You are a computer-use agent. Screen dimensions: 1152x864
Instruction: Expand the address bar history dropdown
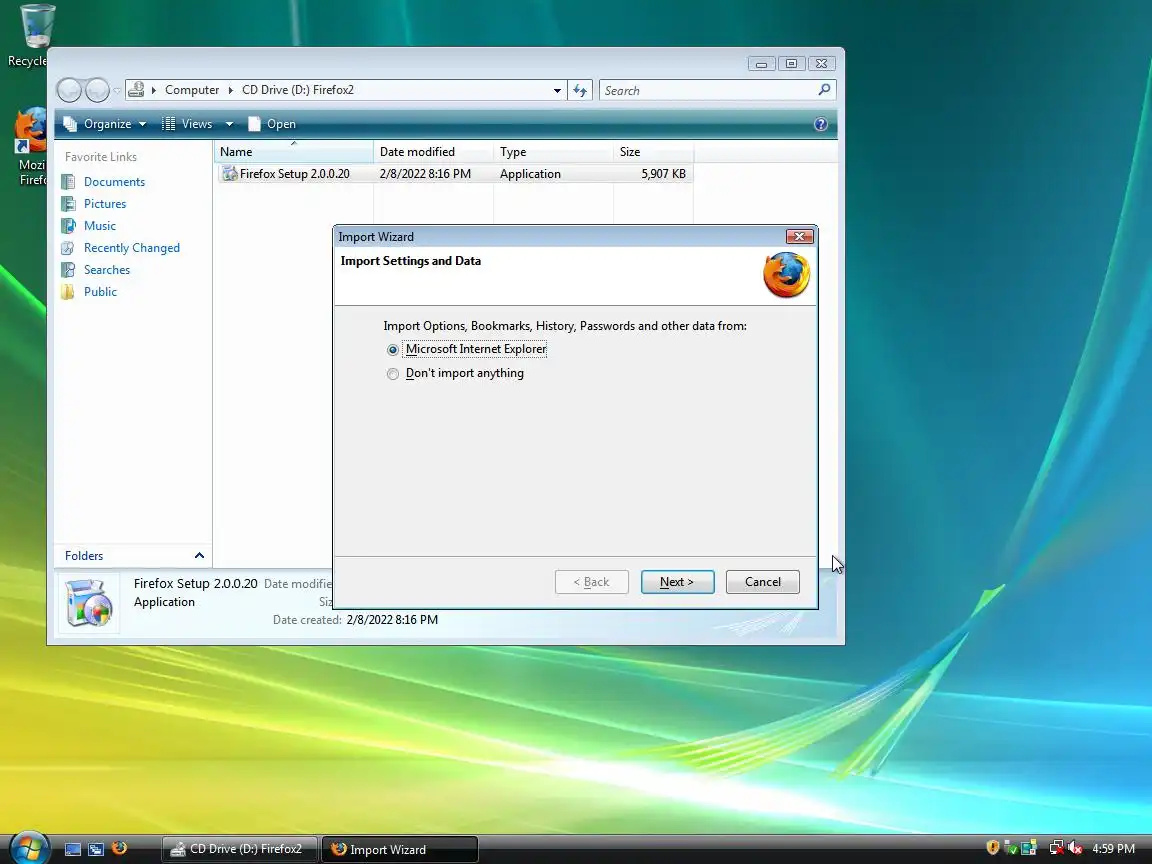tap(557, 90)
